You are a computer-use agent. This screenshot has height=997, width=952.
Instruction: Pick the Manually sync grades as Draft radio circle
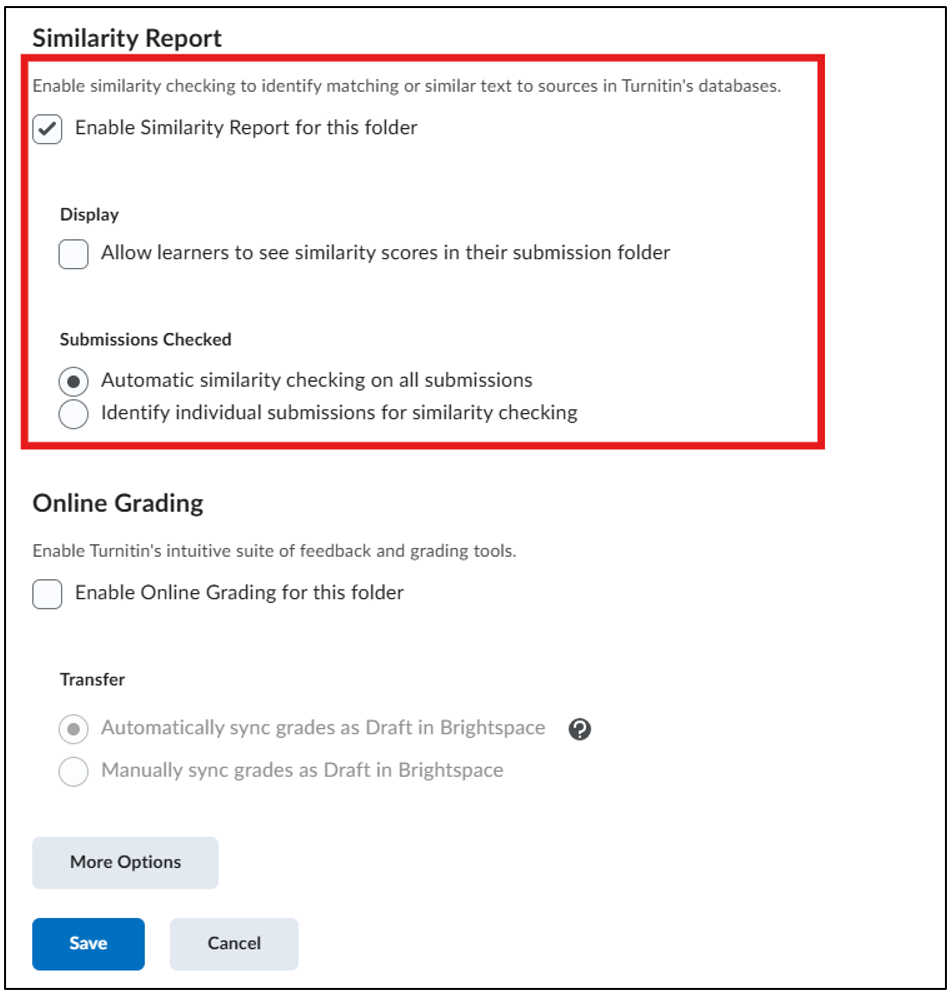coord(74,771)
